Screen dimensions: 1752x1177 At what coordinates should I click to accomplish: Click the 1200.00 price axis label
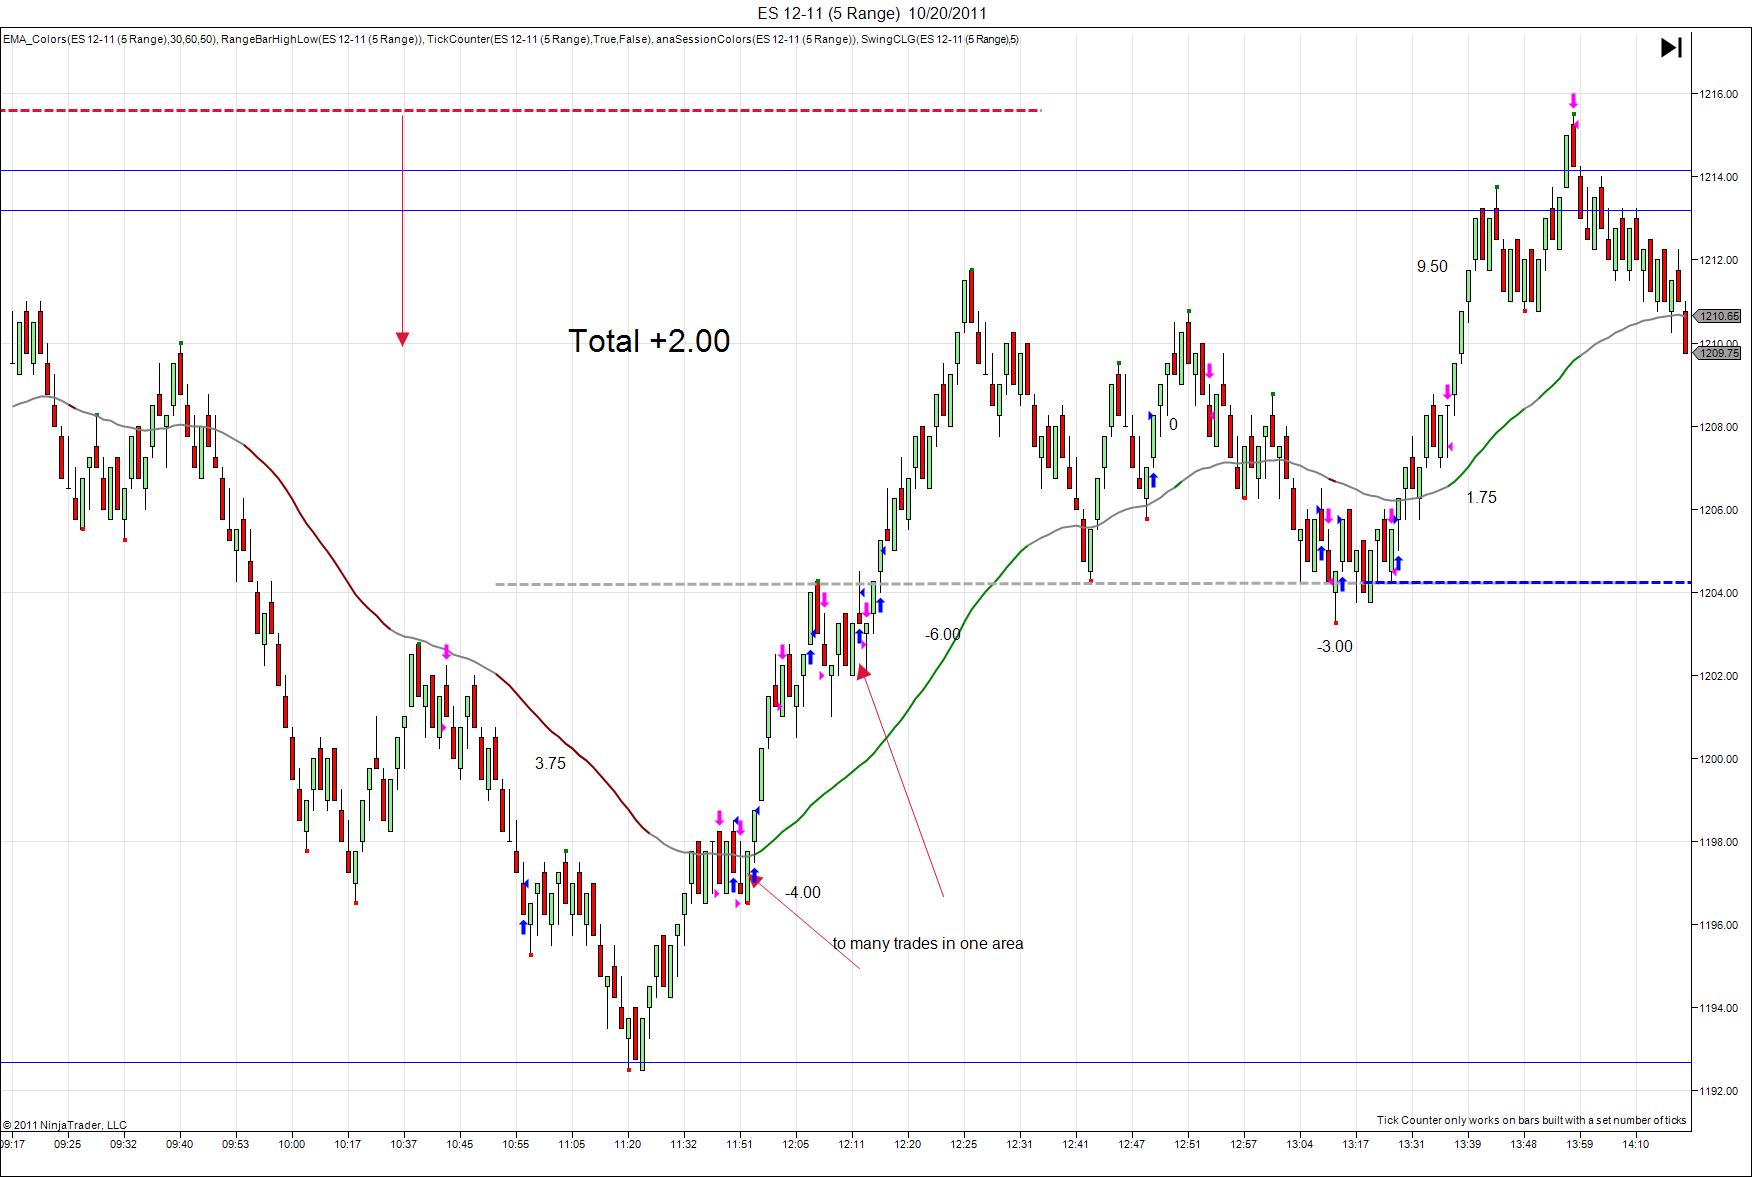tap(1717, 759)
